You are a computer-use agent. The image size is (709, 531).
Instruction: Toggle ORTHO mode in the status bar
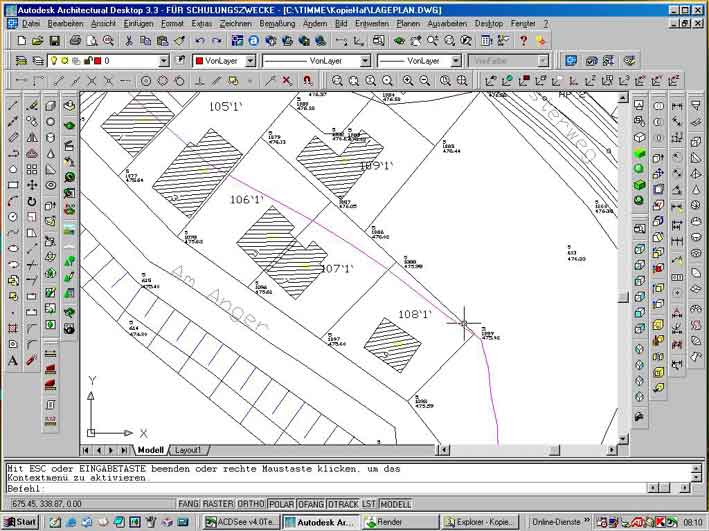(x=251, y=504)
